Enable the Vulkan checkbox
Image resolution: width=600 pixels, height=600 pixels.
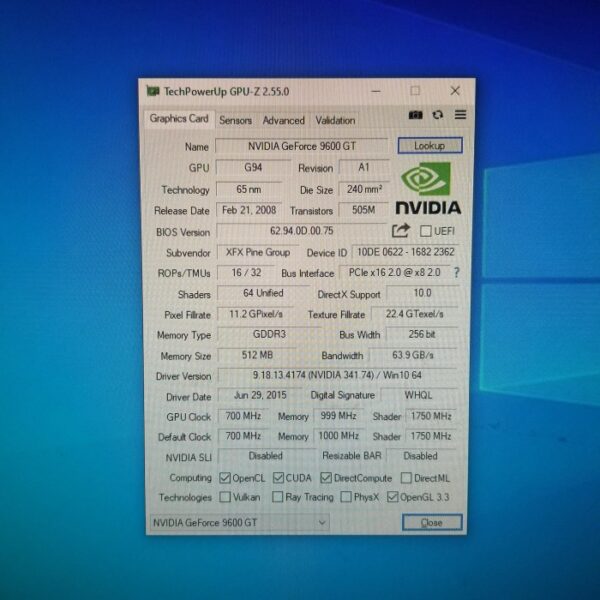pos(224,497)
